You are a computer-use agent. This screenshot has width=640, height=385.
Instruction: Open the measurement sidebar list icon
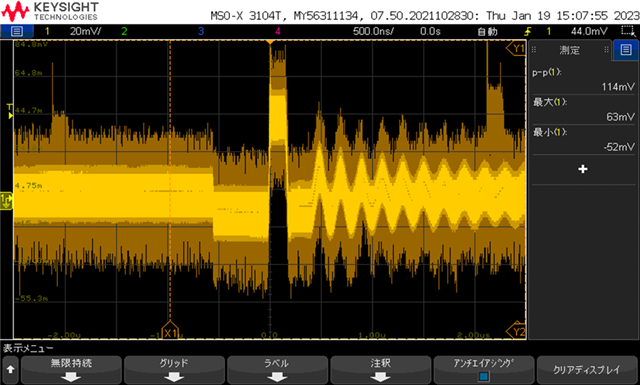[626, 50]
